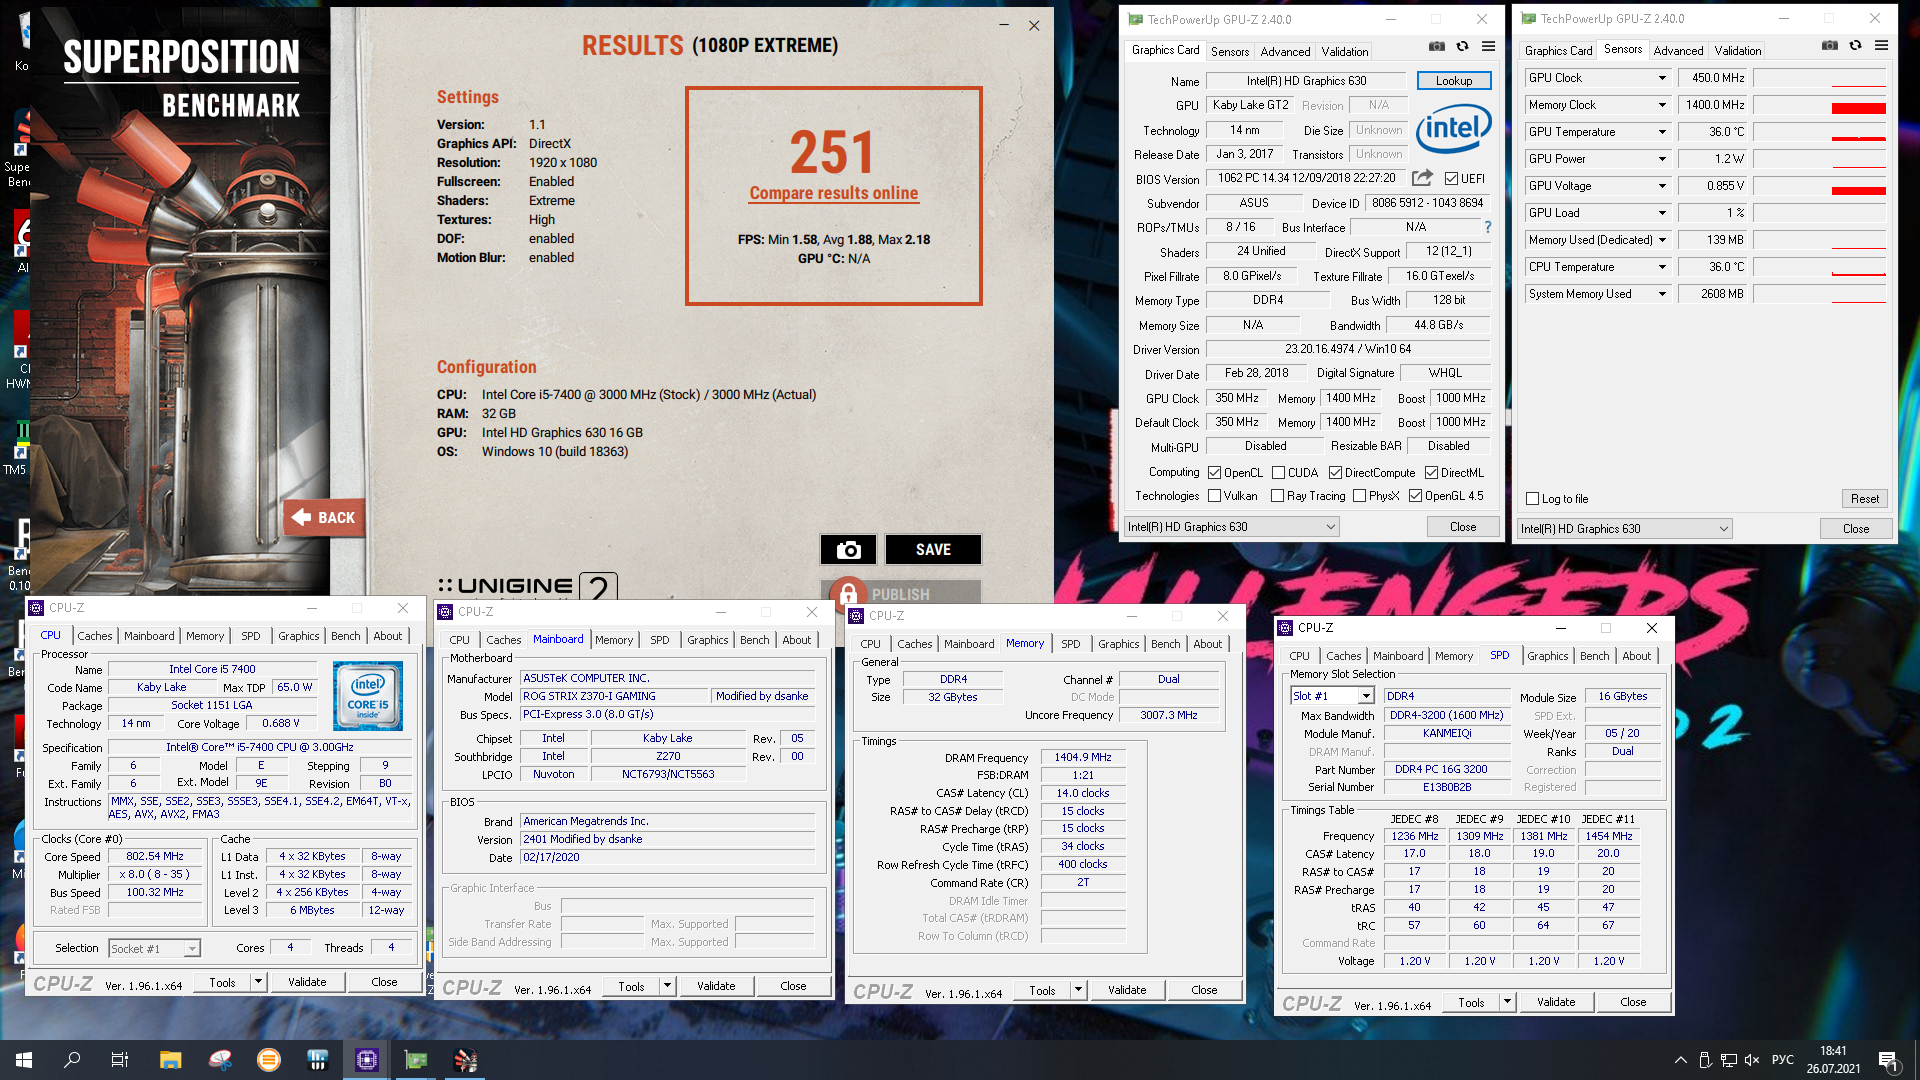Screen dimensions: 1920x1080
Task: Open GPU selector dropdown in Sensors window
Action: (1624, 529)
